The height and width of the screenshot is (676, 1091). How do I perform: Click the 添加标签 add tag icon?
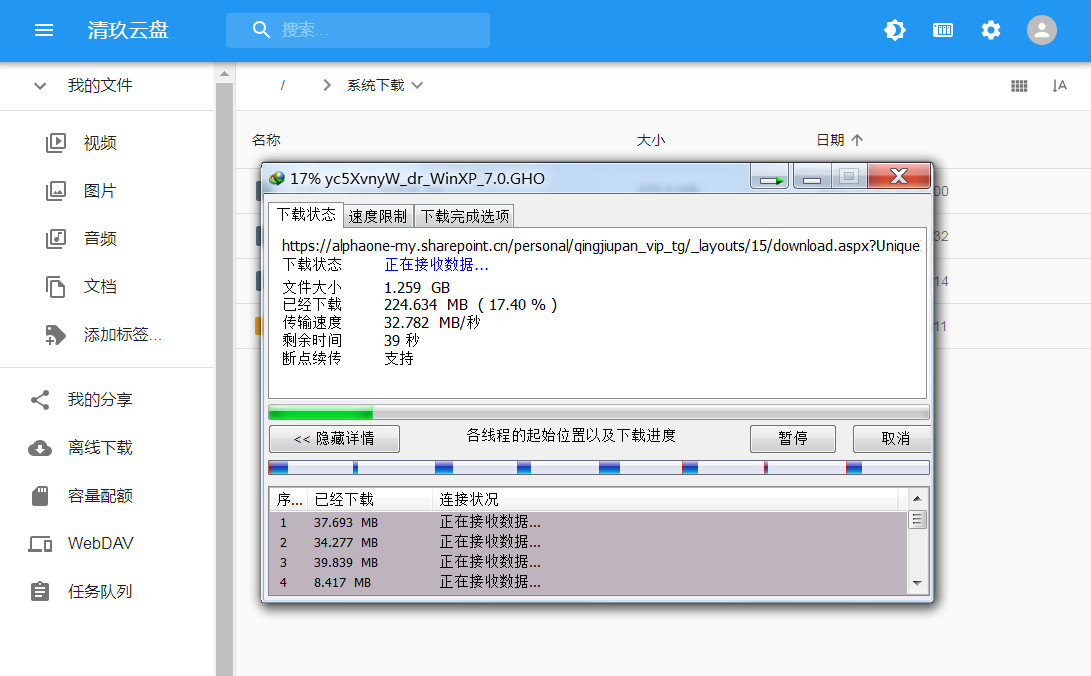tap(55, 335)
